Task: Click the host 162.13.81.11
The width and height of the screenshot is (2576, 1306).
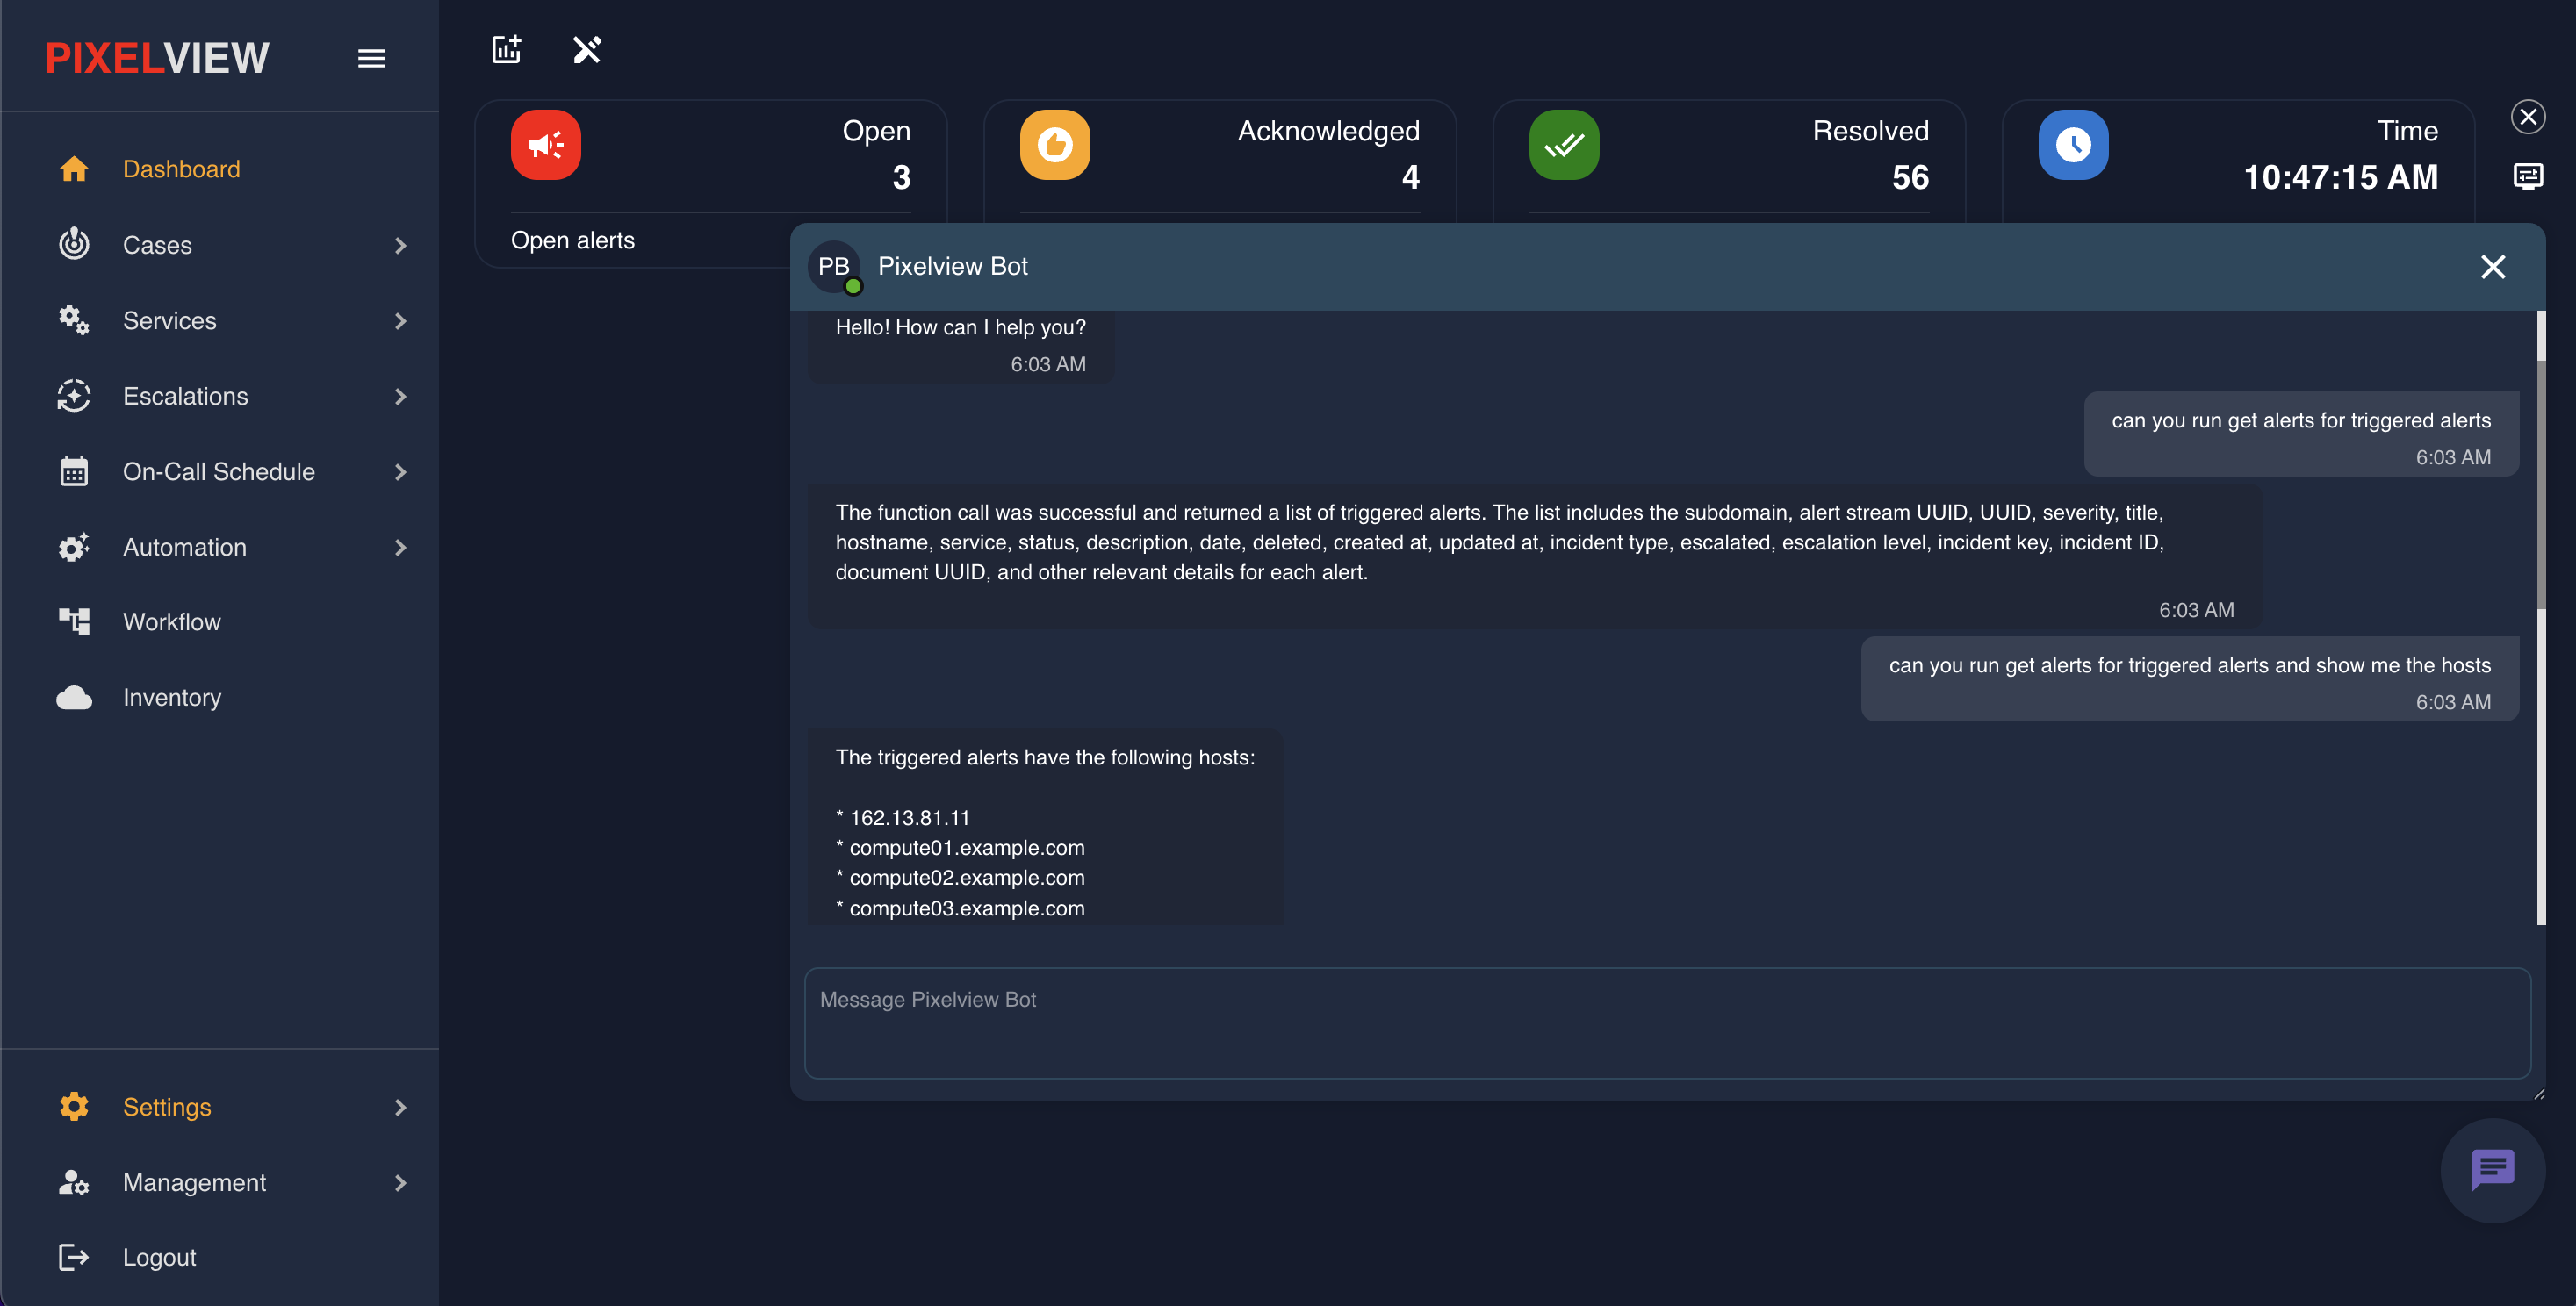Action: click(909, 817)
